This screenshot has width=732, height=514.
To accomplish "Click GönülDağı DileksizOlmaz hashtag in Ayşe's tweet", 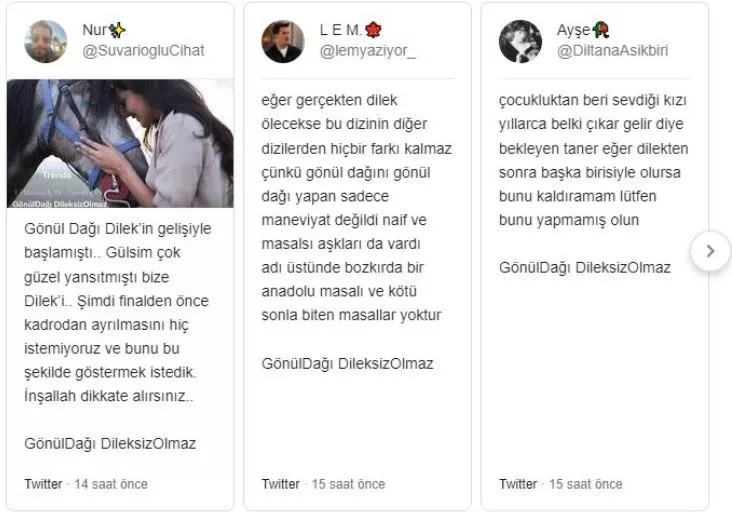I will (x=585, y=268).
